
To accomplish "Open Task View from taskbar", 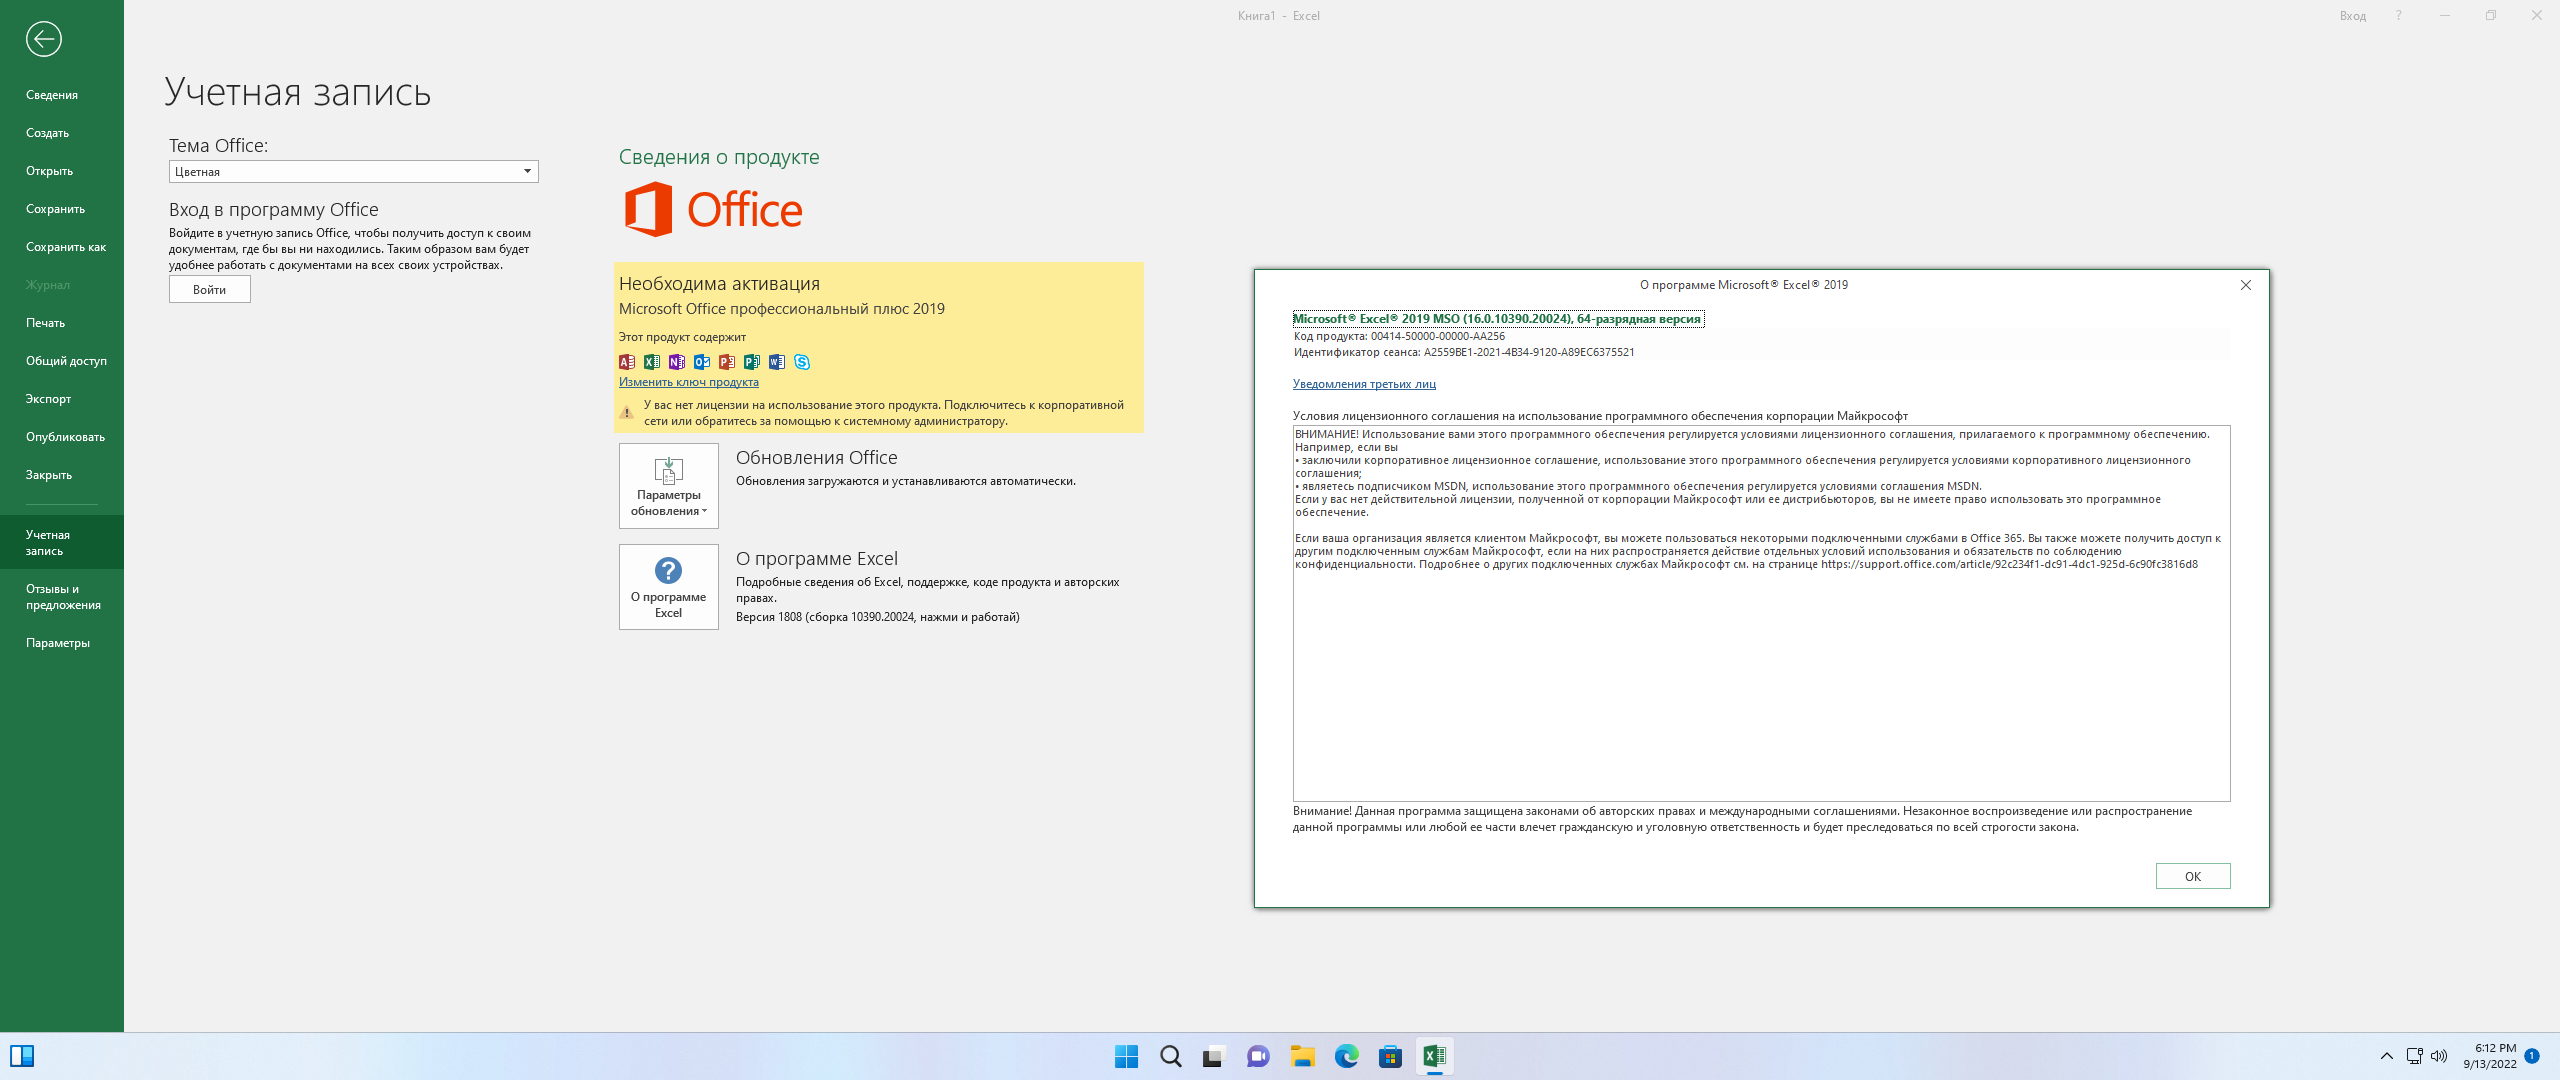I will tap(1214, 1056).
